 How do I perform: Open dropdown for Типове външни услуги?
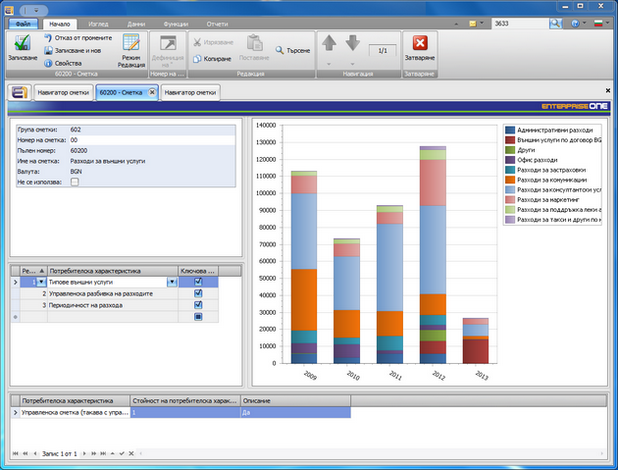tap(171, 282)
